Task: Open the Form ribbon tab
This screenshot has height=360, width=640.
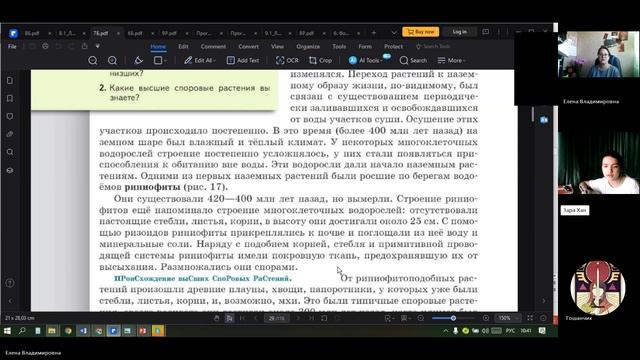Action: click(365, 47)
